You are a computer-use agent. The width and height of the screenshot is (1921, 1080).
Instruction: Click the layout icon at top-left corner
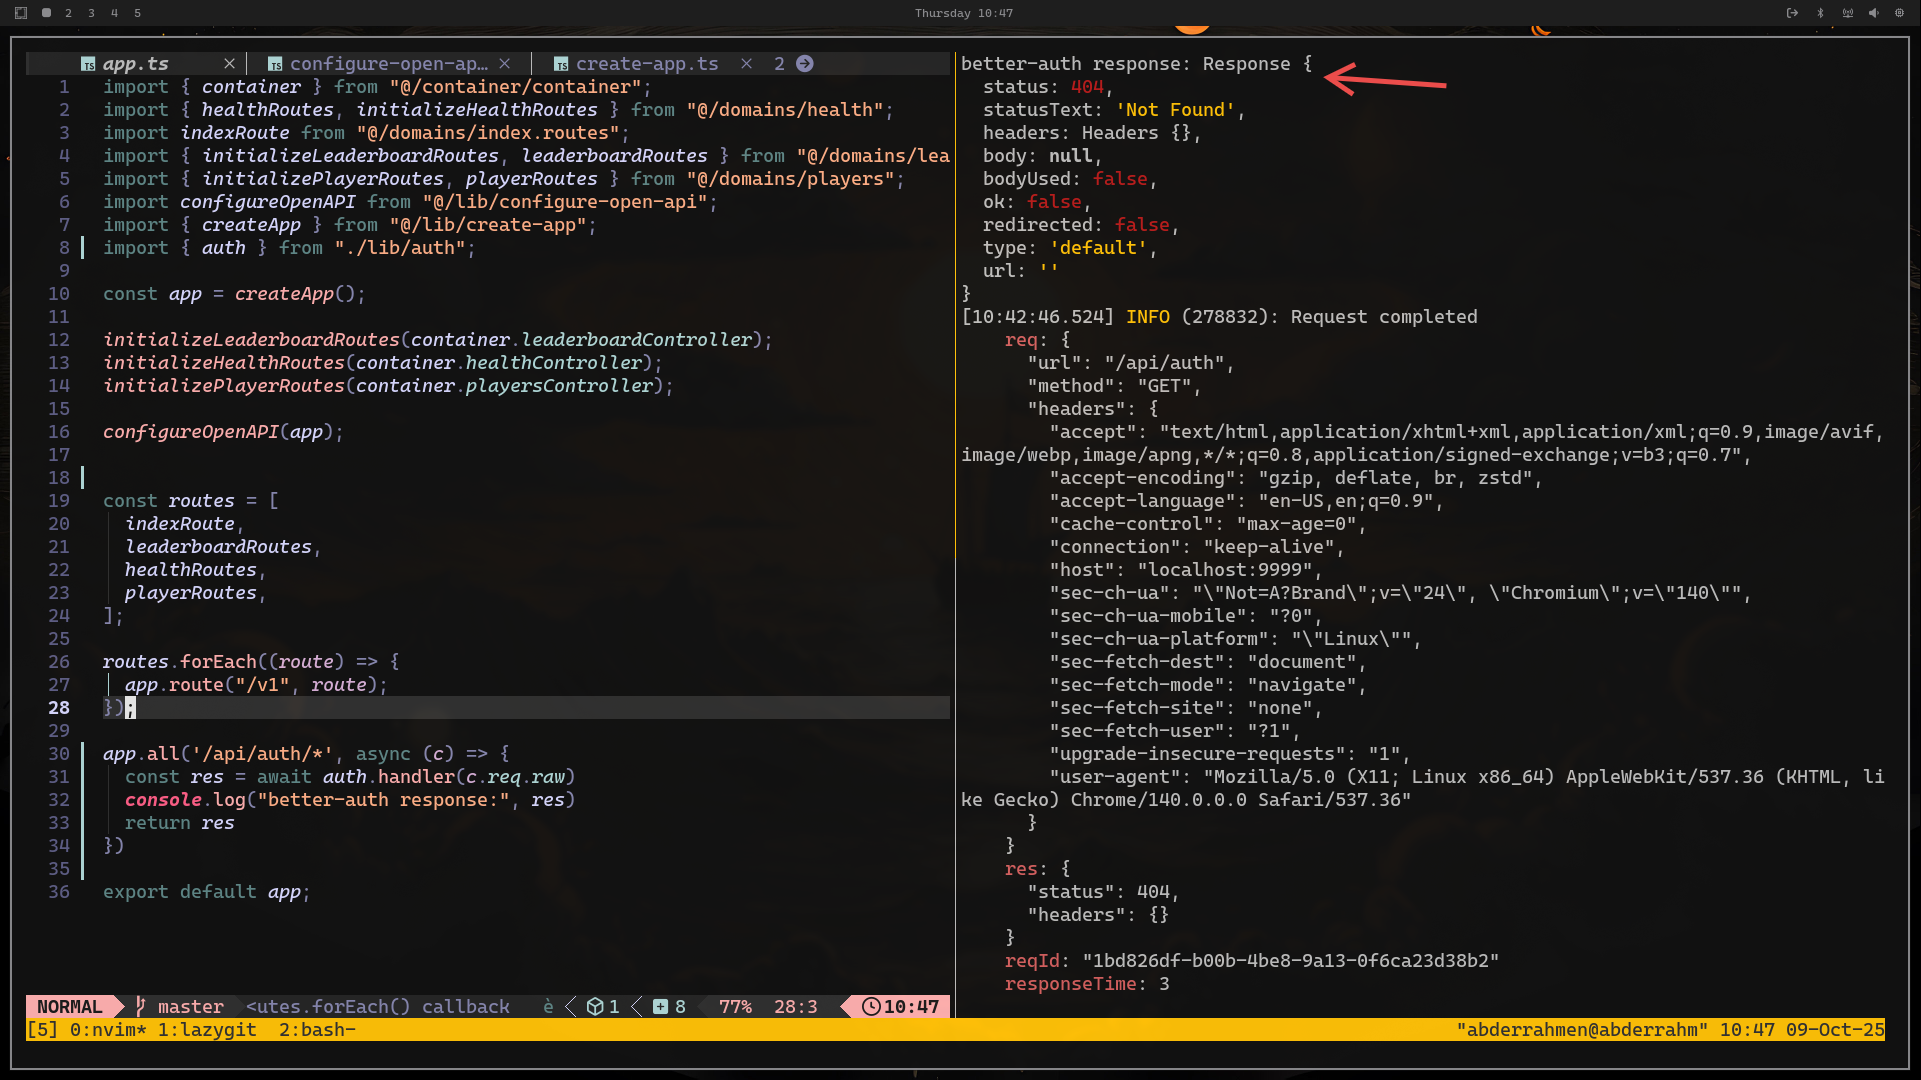point(21,13)
